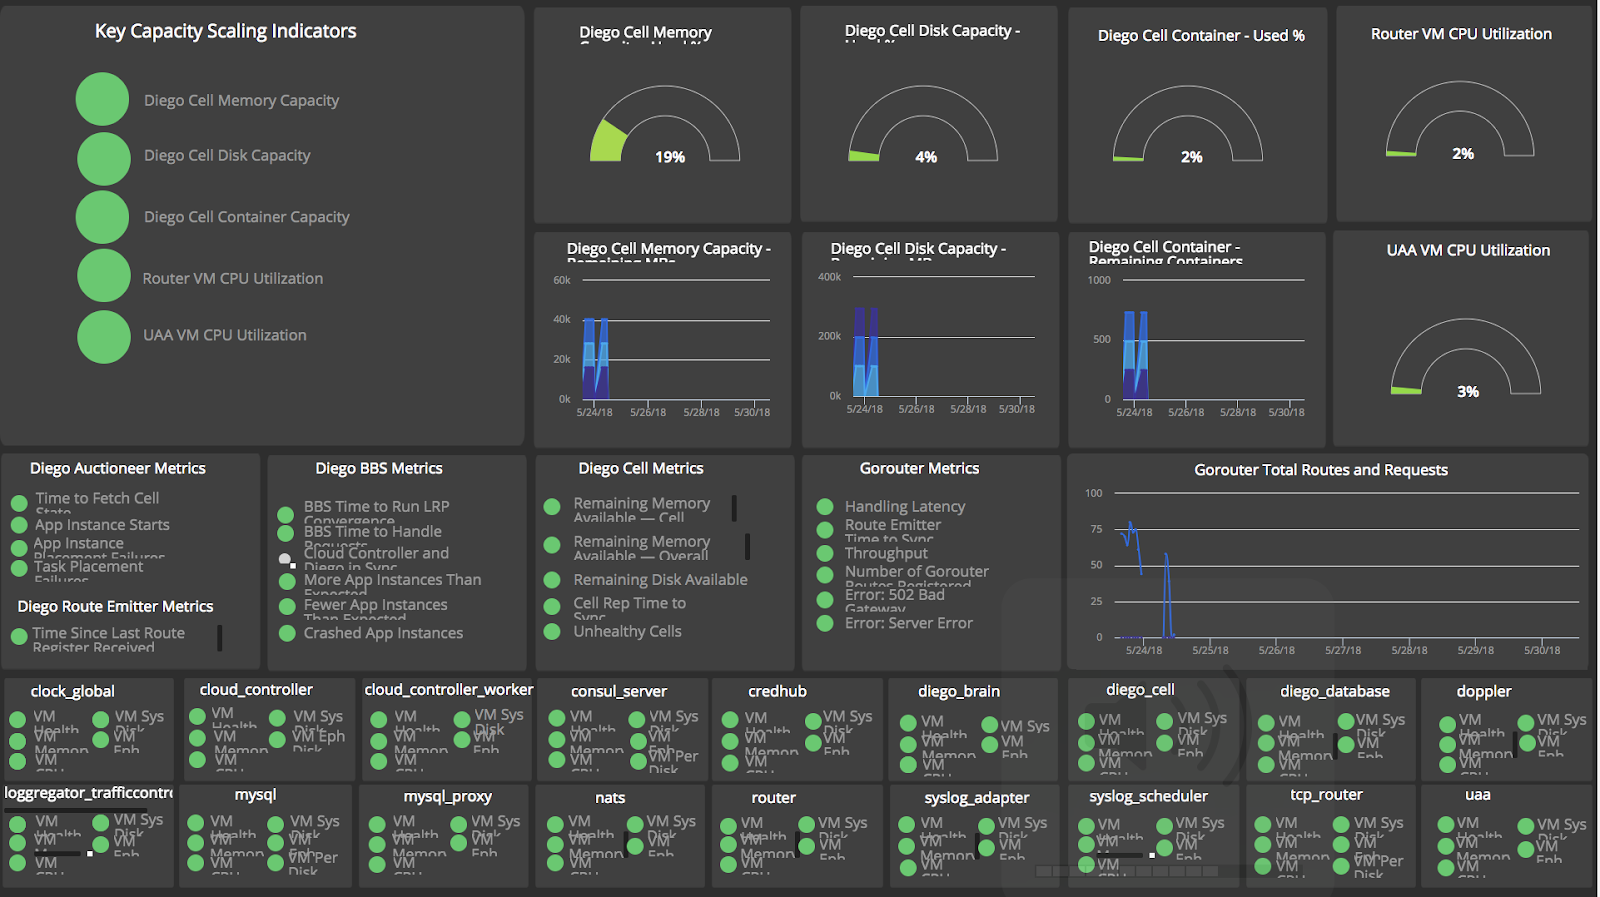Click the loggregator_trafficcontroller panel title
The image size is (1600, 897).
click(89, 793)
